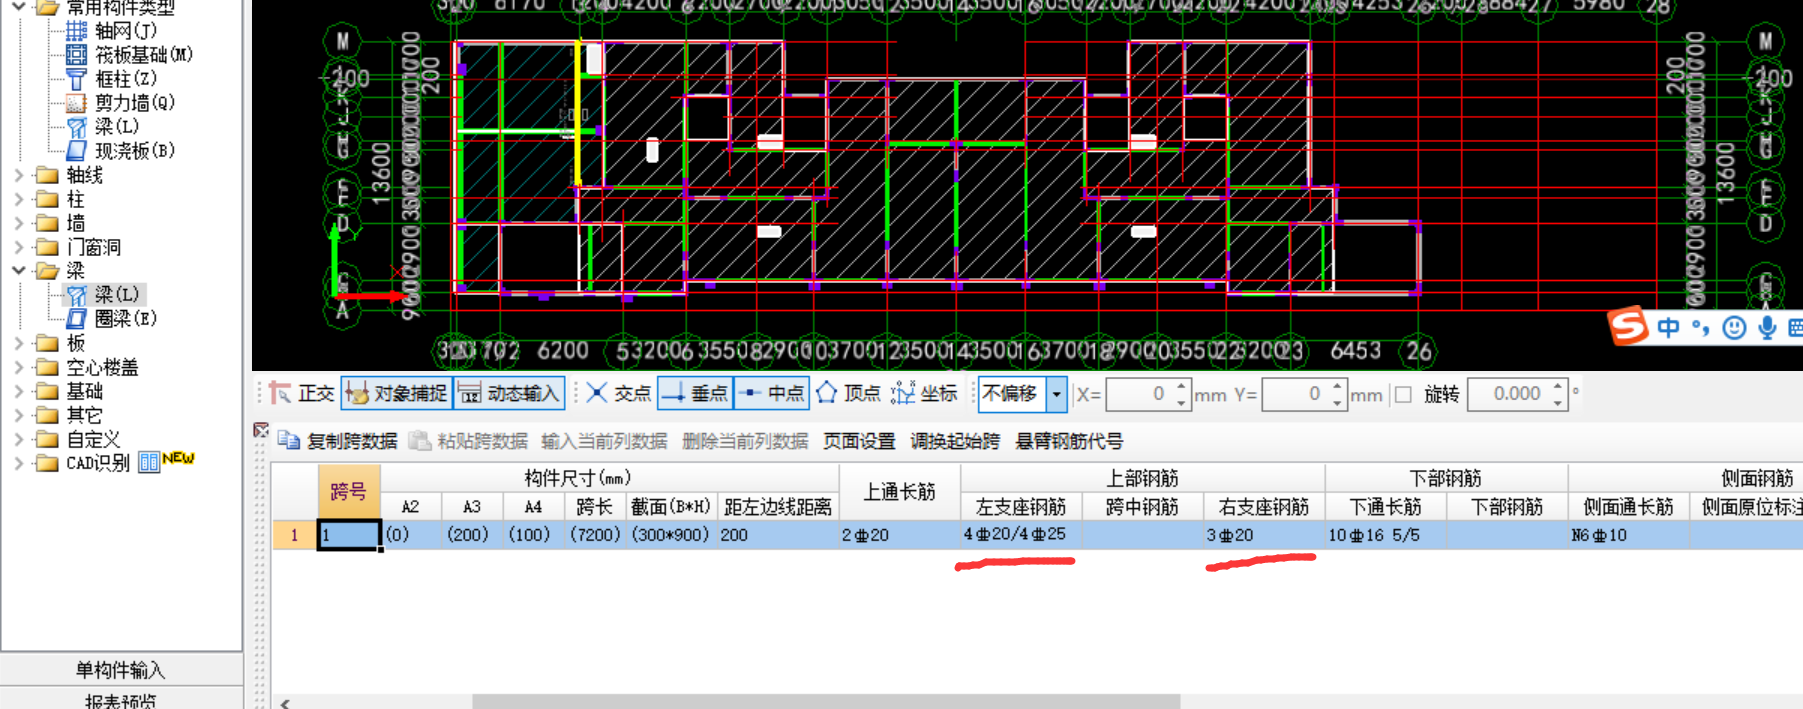Increase the Y offset value with up arrow
This screenshot has width=1803, height=709.
[1337, 386]
